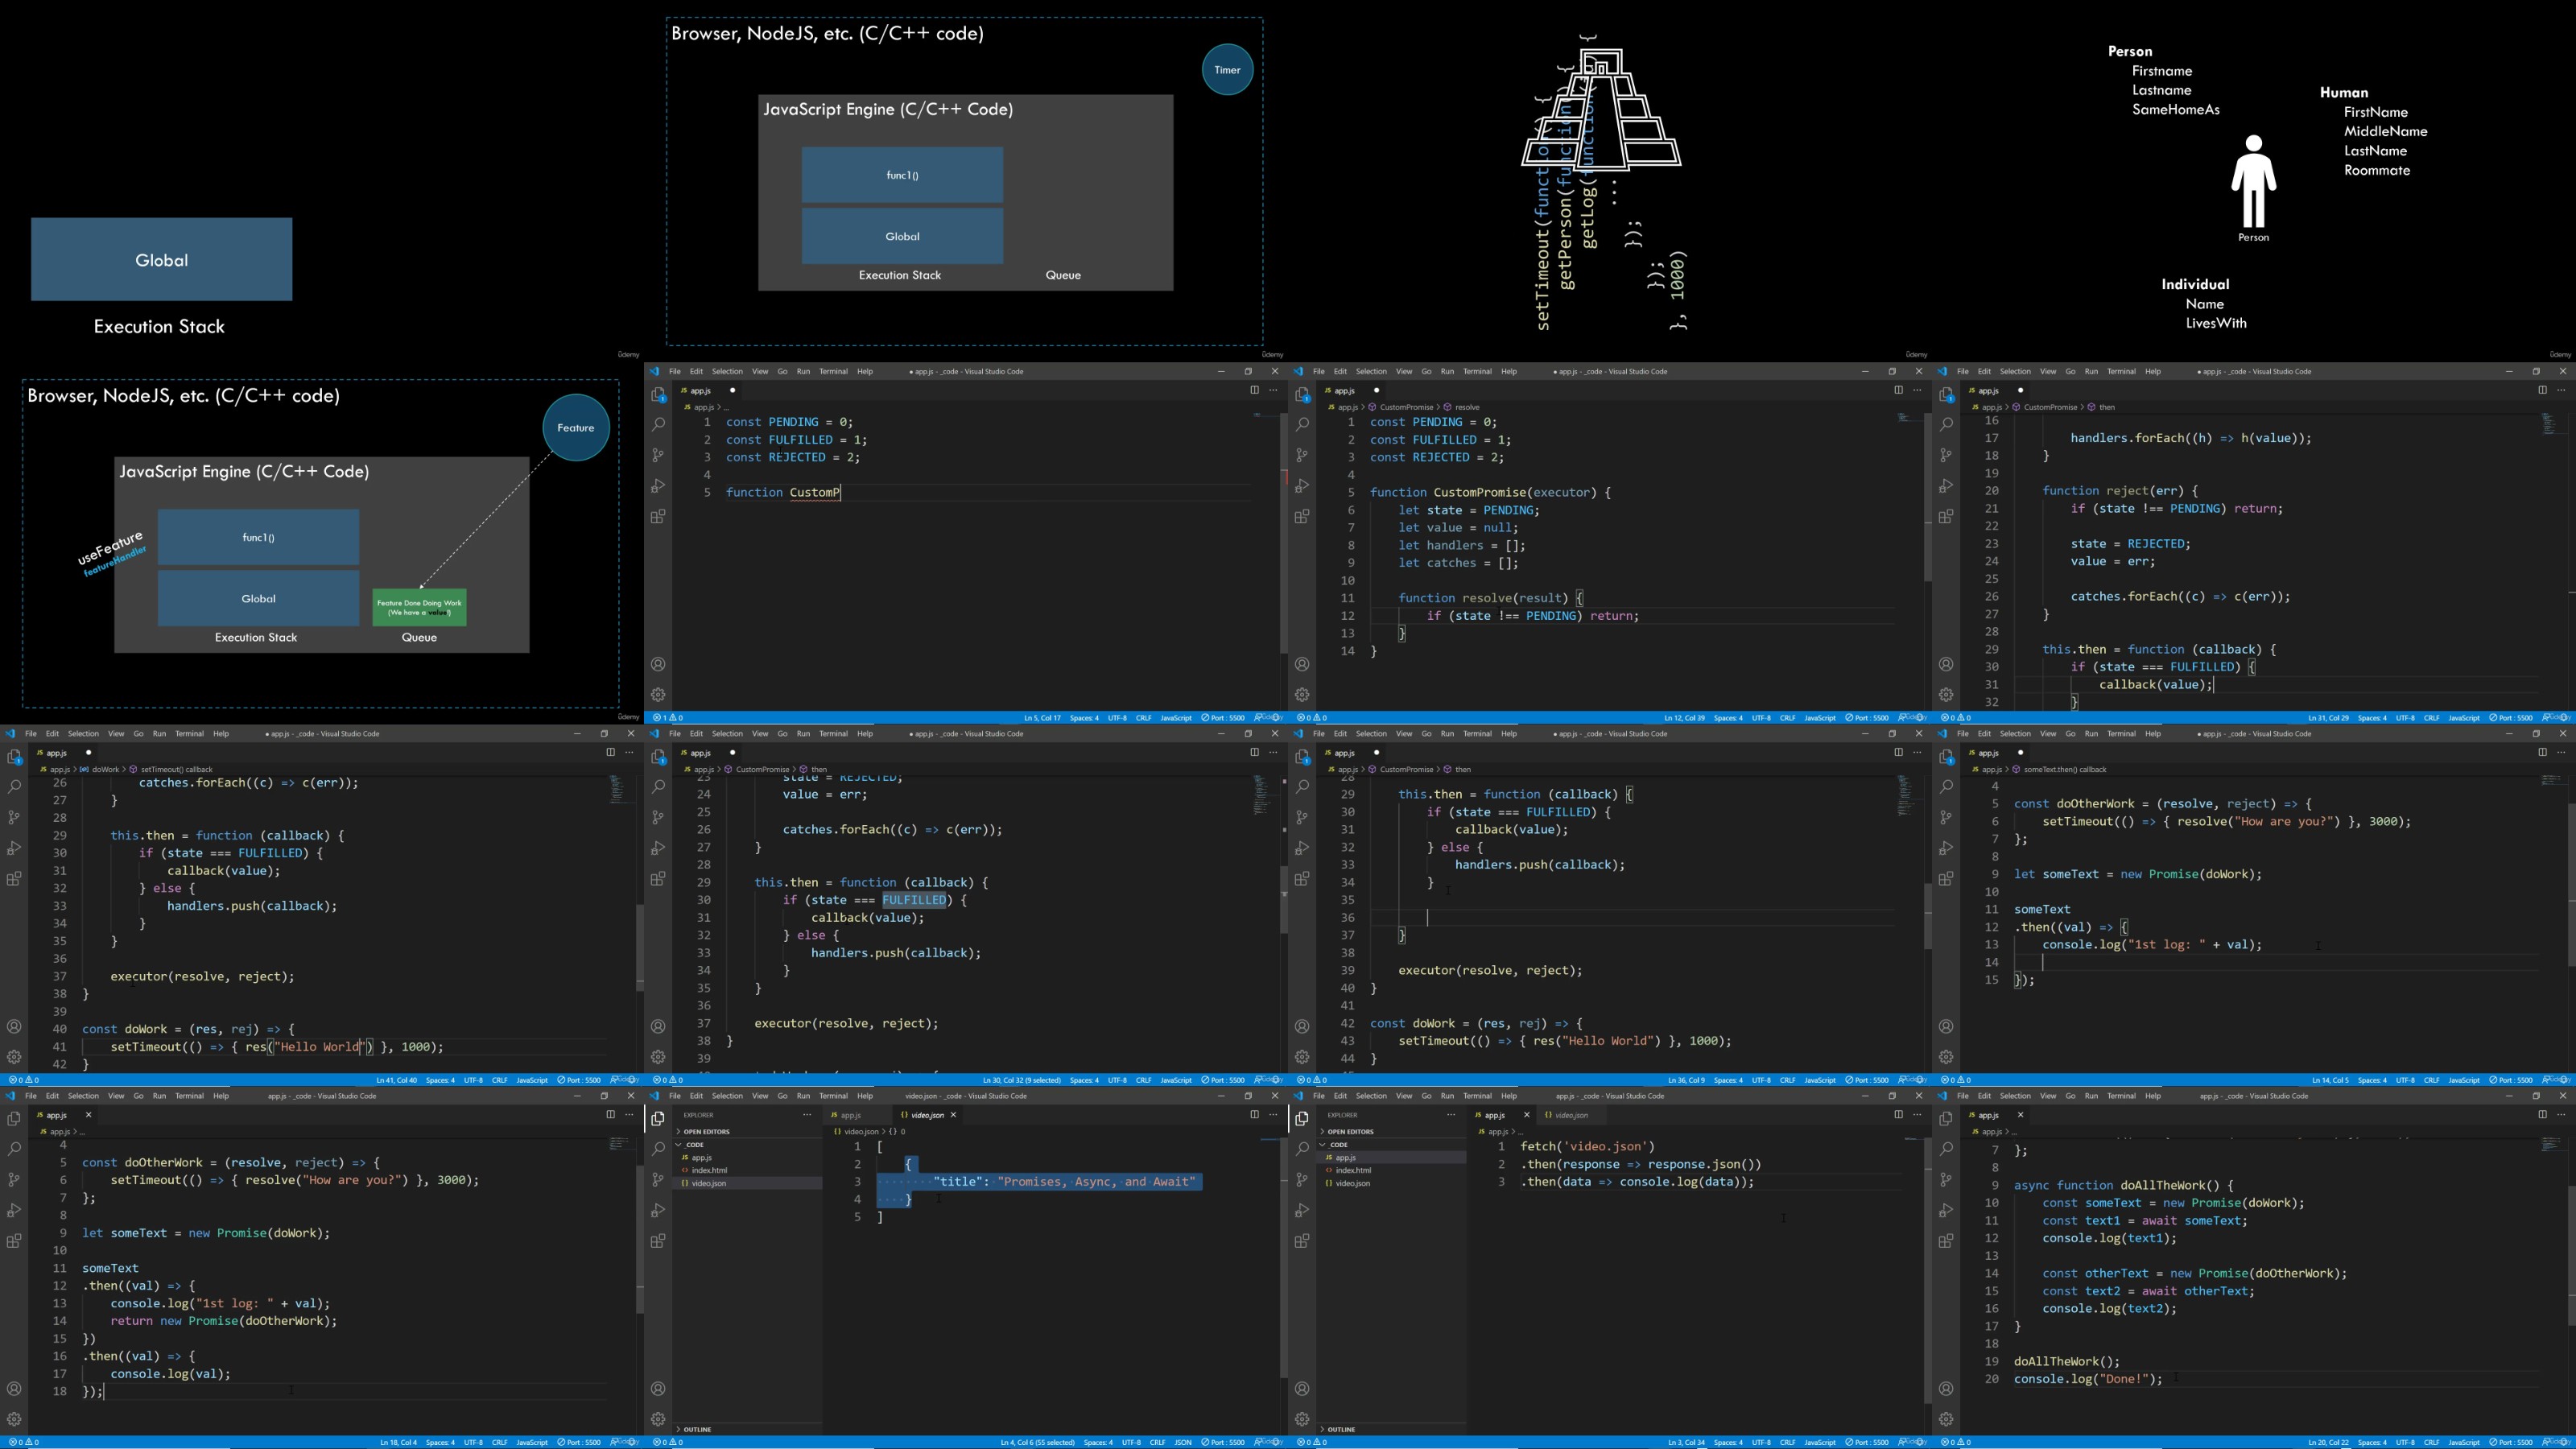Close the italic video.json editor tab
2576x1449 pixels.
point(953,1114)
